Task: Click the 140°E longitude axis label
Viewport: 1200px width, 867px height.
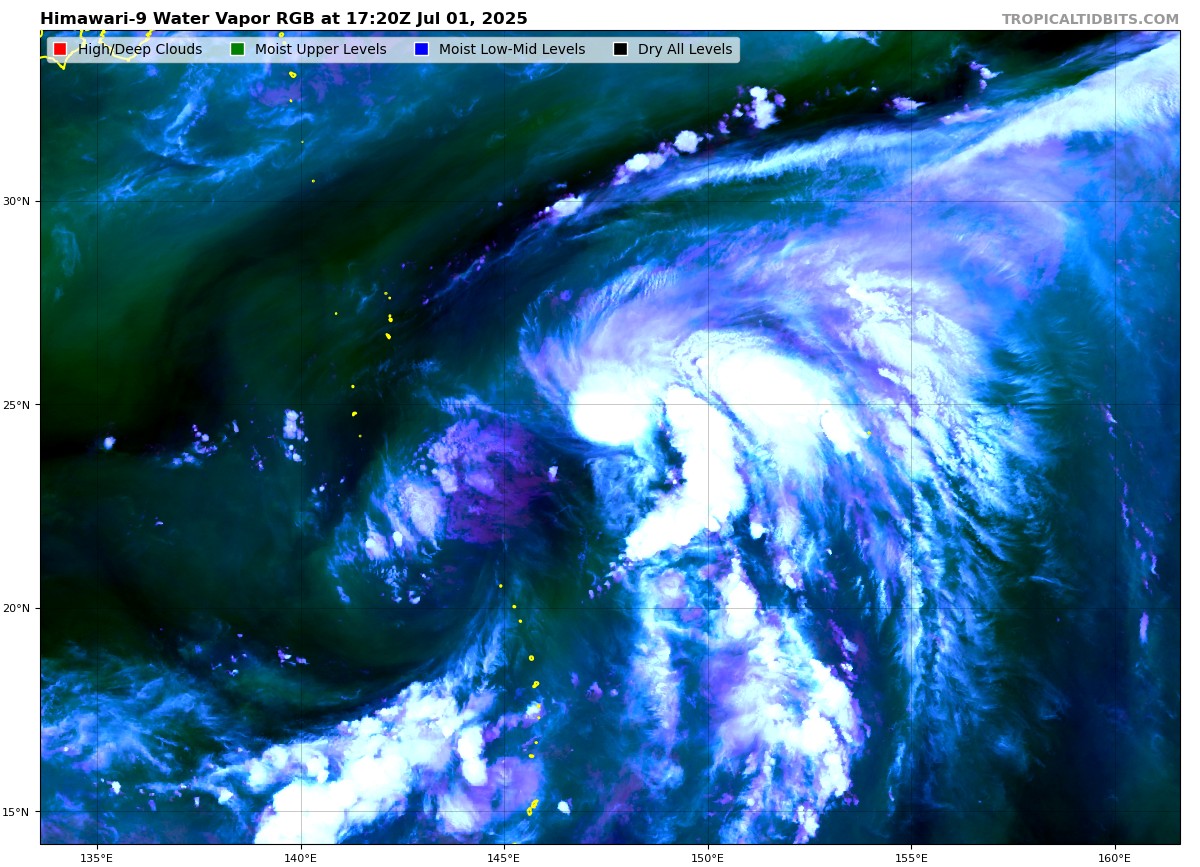Action: [x=300, y=857]
